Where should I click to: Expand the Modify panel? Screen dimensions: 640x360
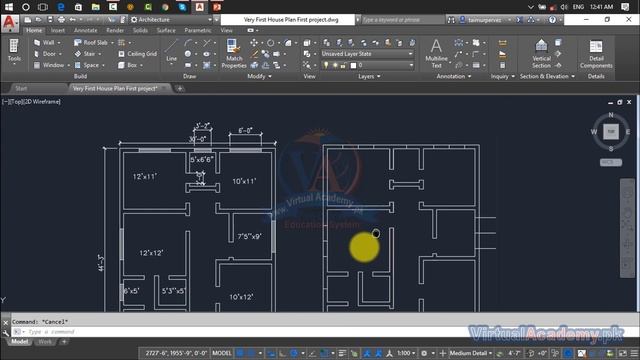pyautogui.click(x=260, y=76)
